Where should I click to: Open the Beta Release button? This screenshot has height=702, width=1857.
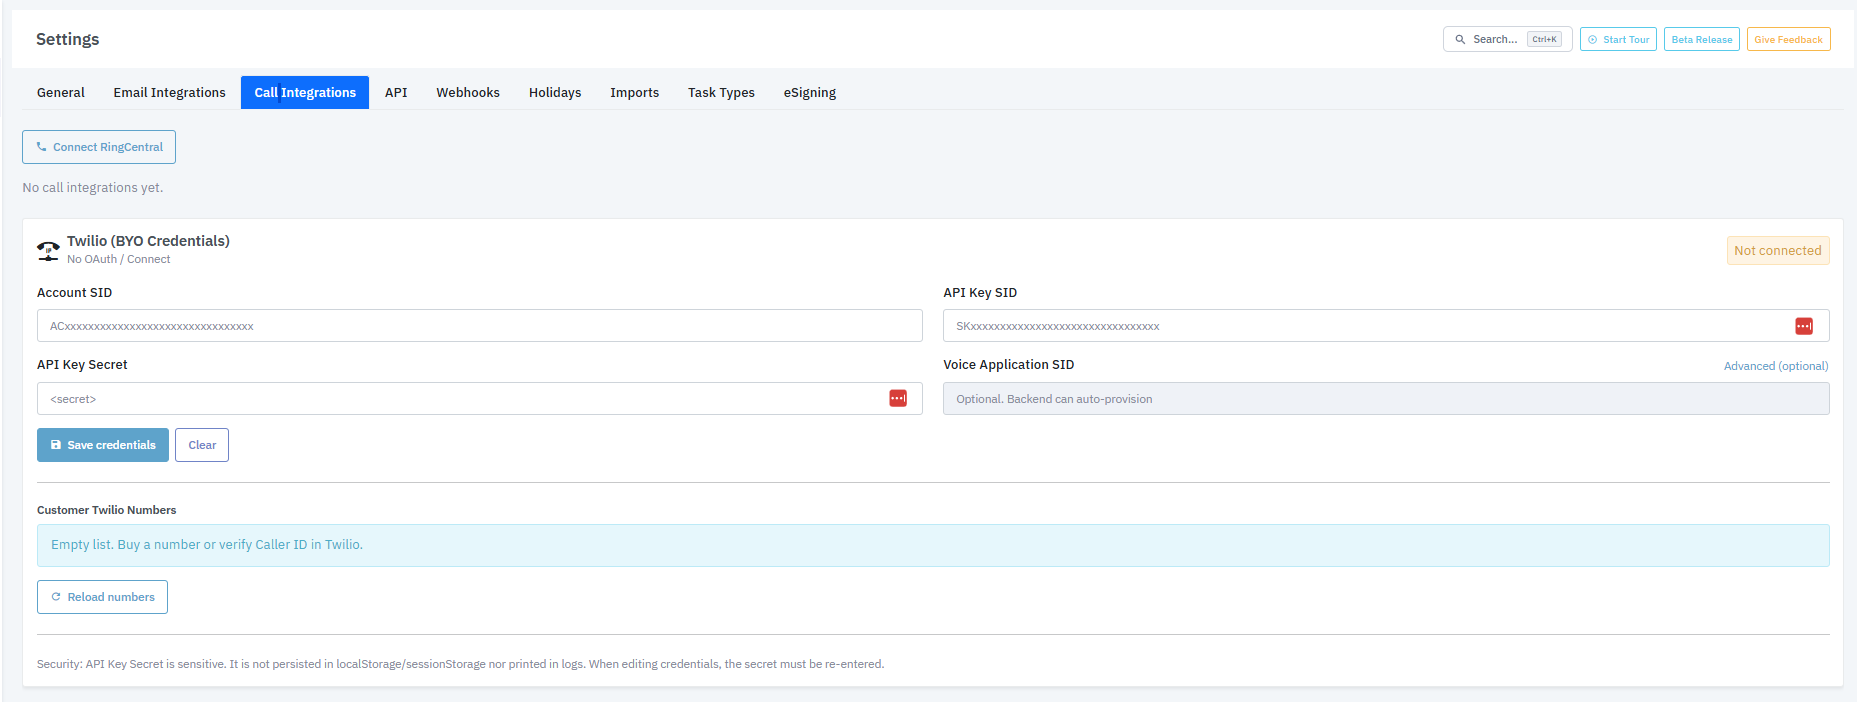(x=1702, y=40)
